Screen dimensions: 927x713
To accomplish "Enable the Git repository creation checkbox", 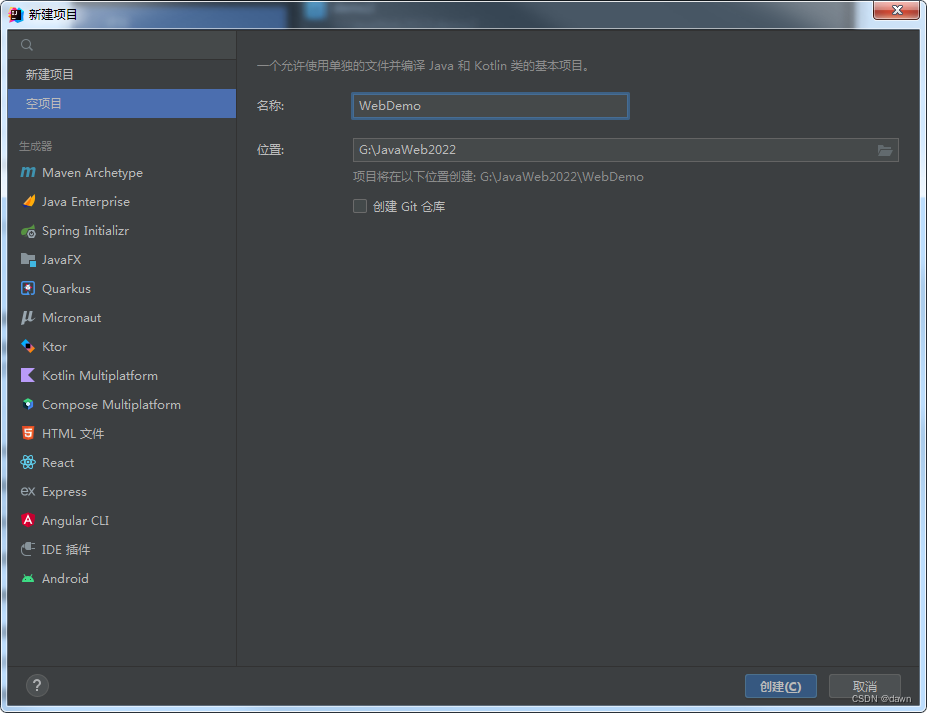I will click(360, 206).
